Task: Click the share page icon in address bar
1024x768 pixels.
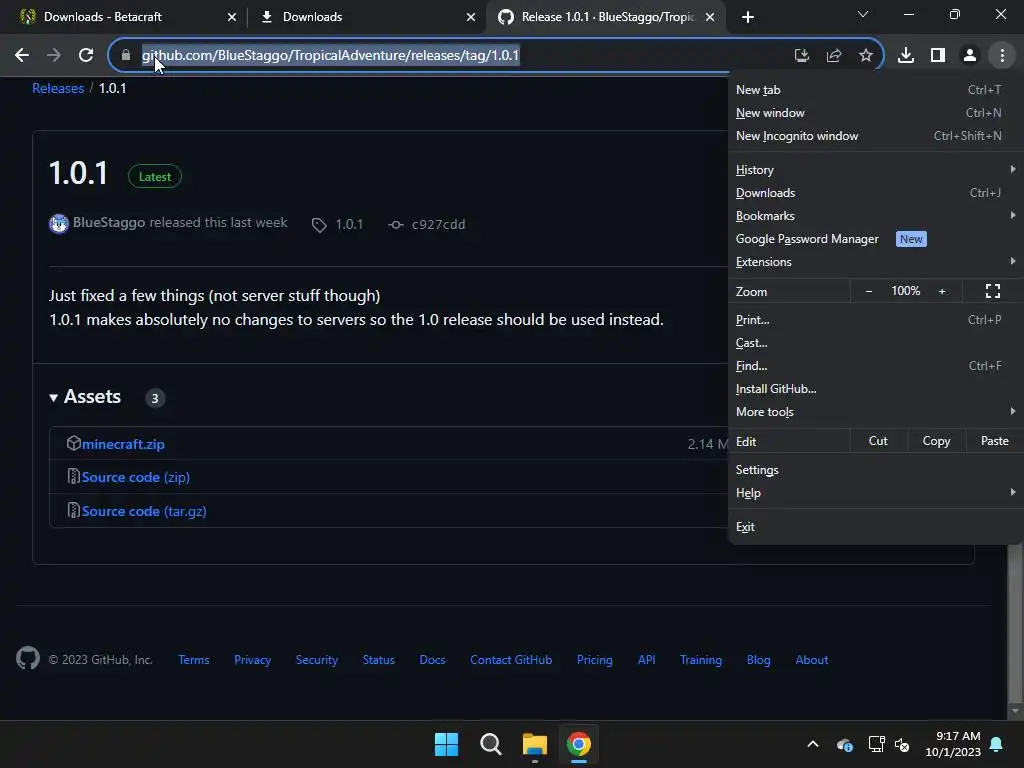Action: (834, 56)
